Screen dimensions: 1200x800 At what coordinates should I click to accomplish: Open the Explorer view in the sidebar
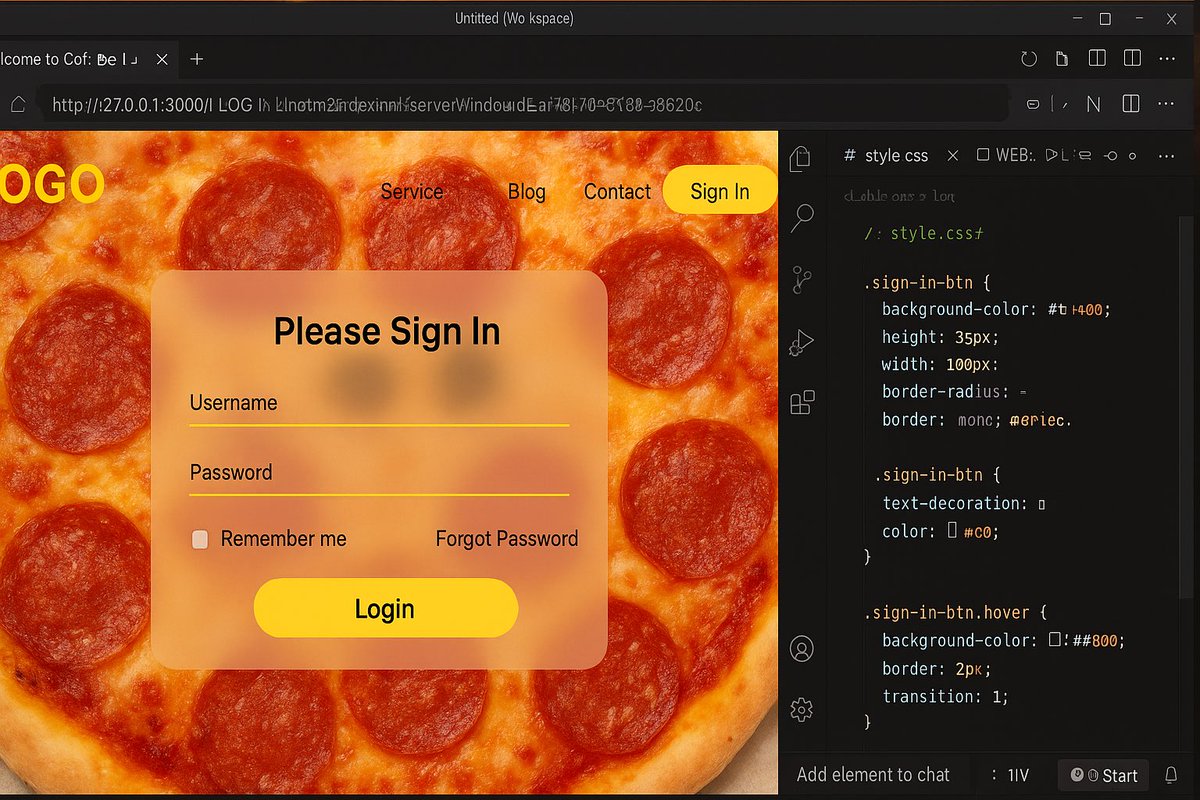coord(801,157)
